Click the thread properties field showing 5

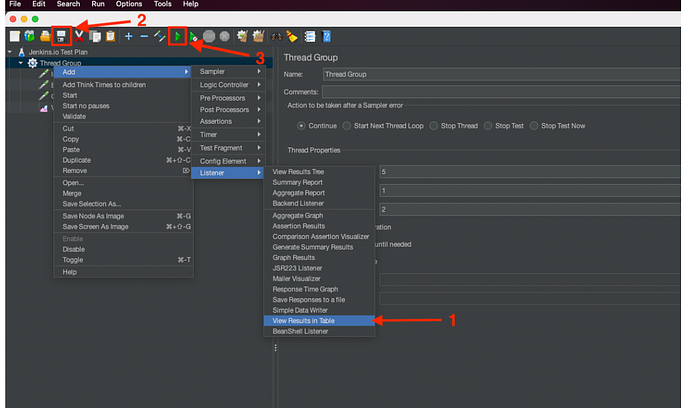(530, 172)
